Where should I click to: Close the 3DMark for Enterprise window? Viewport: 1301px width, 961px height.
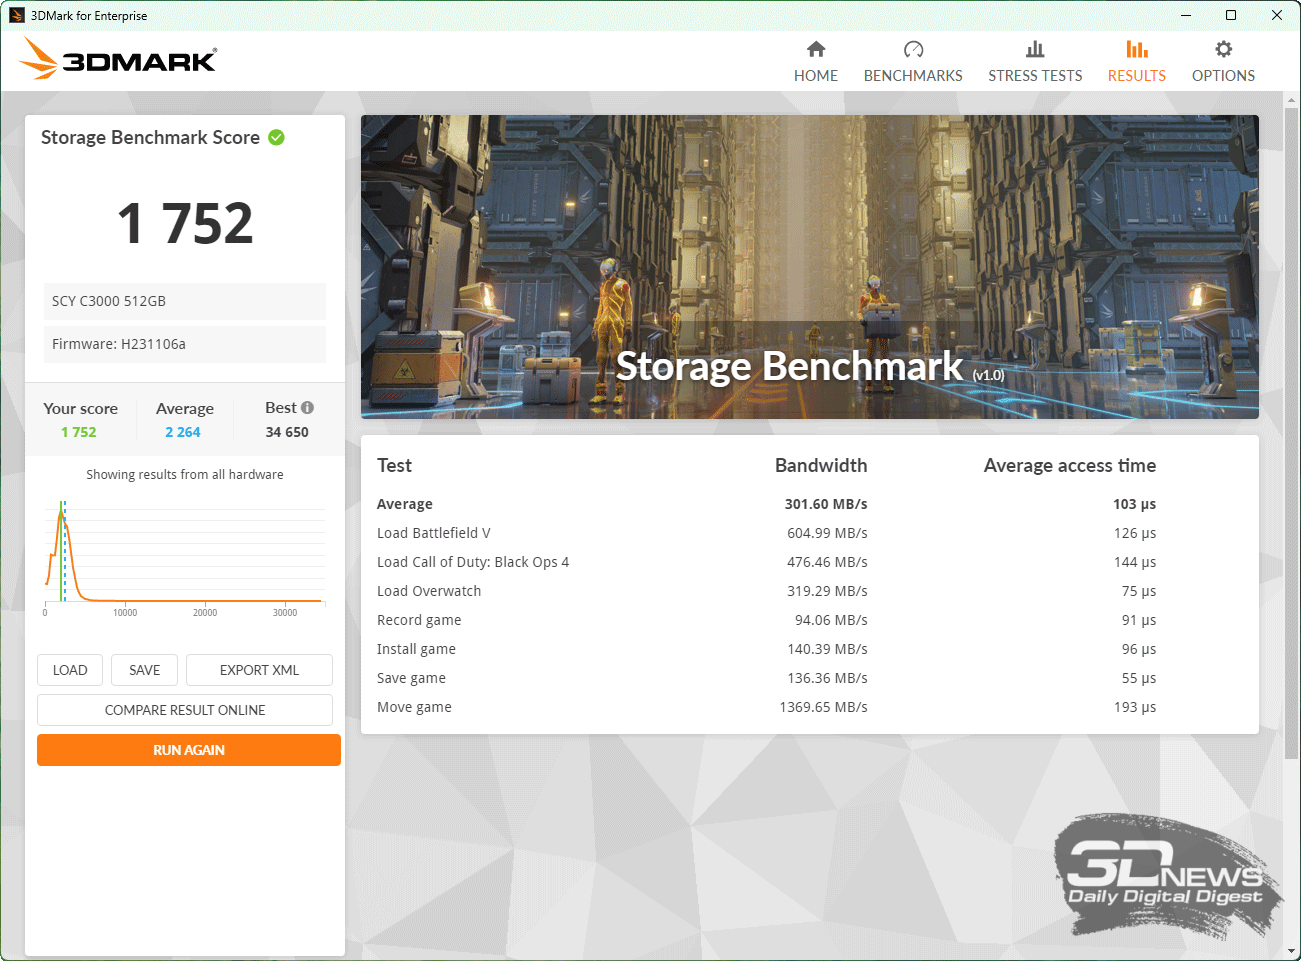tap(1277, 15)
